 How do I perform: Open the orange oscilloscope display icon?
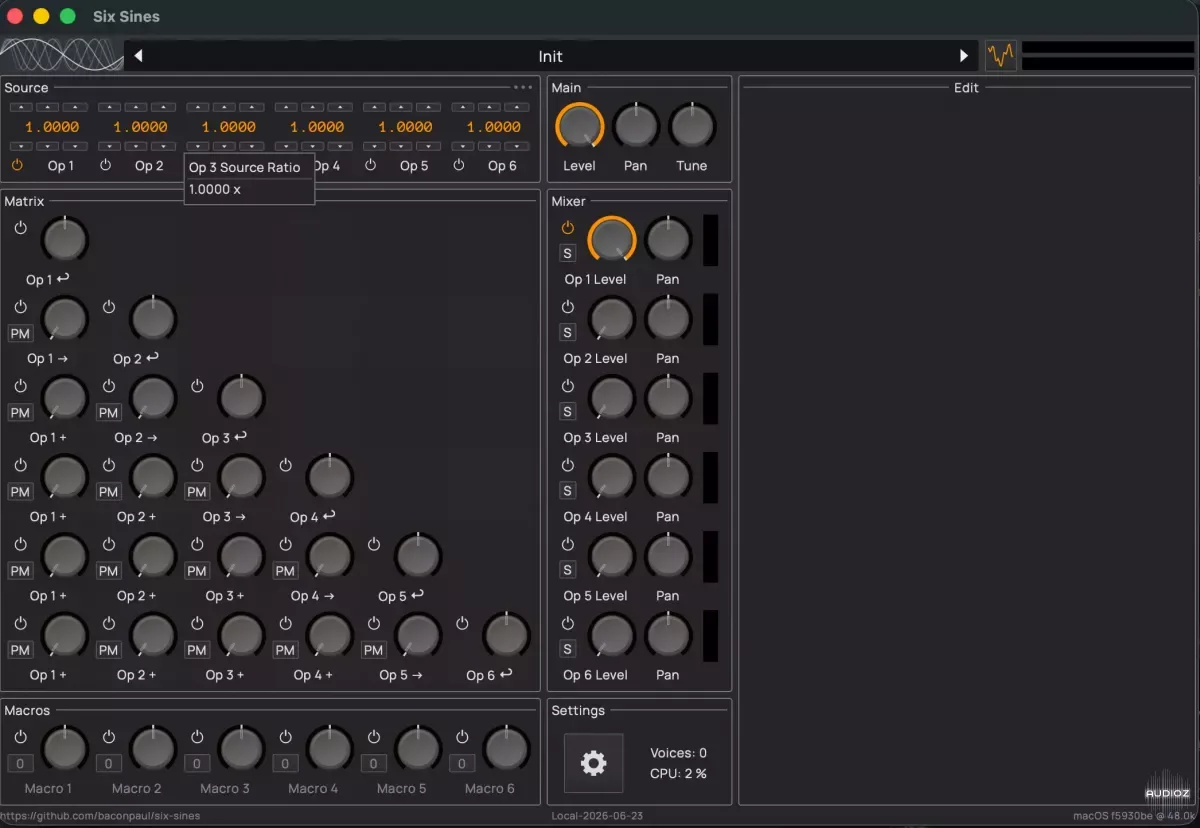coord(1001,55)
